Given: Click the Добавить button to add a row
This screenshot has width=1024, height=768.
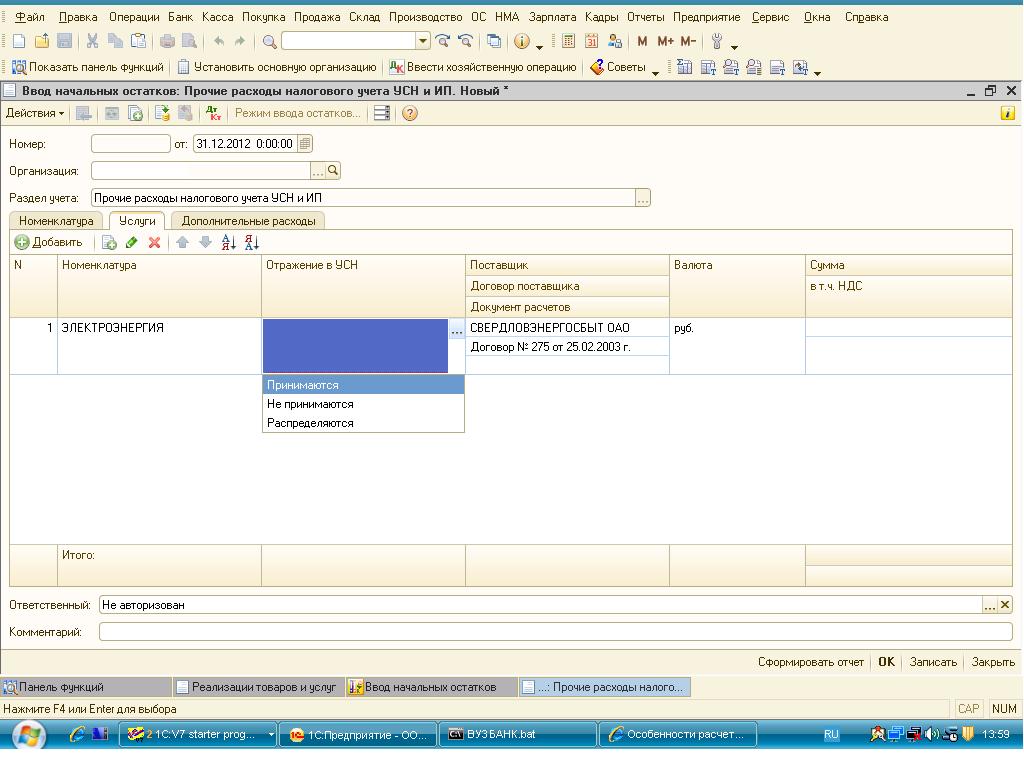Looking at the screenshot, I should click(49, 242).
